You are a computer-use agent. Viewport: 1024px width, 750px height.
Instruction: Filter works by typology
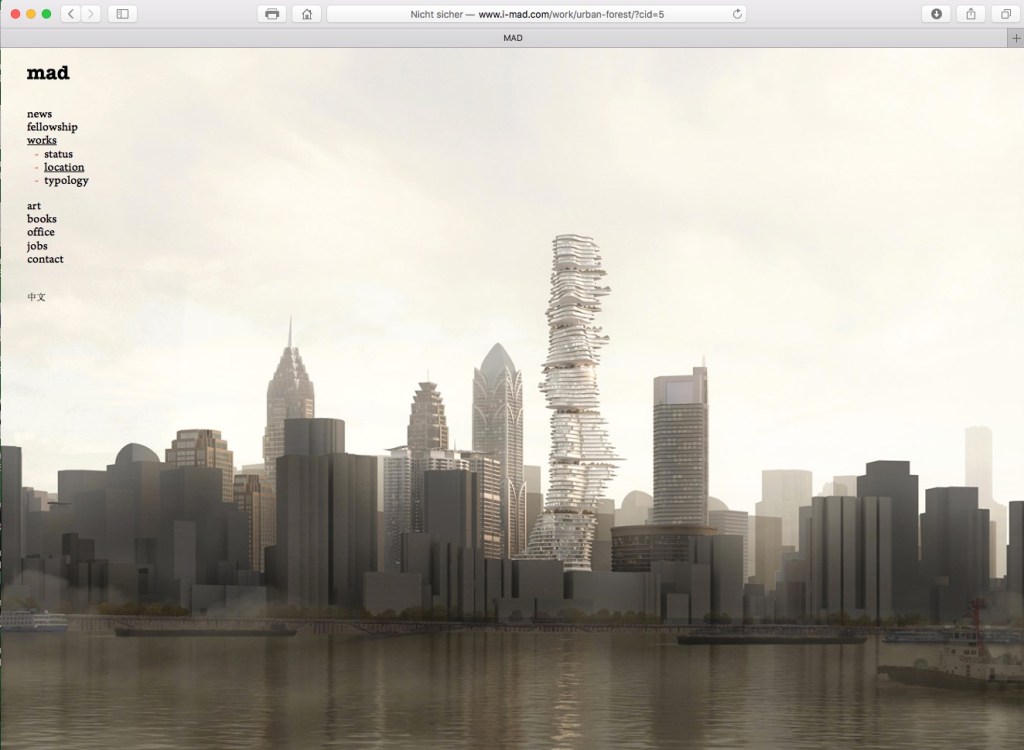click(x=66, y=180)
